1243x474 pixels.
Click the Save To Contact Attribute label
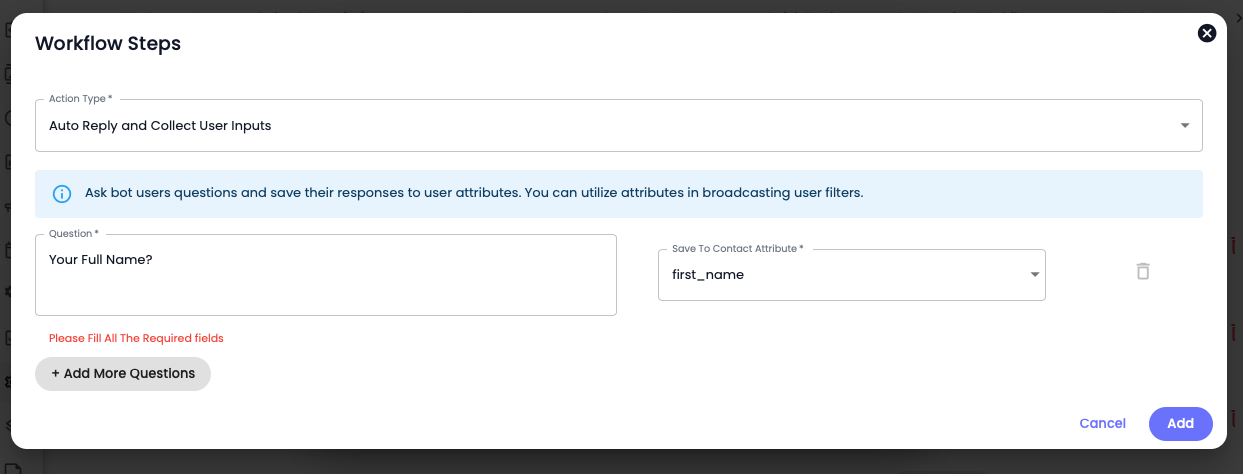[738, 249]
